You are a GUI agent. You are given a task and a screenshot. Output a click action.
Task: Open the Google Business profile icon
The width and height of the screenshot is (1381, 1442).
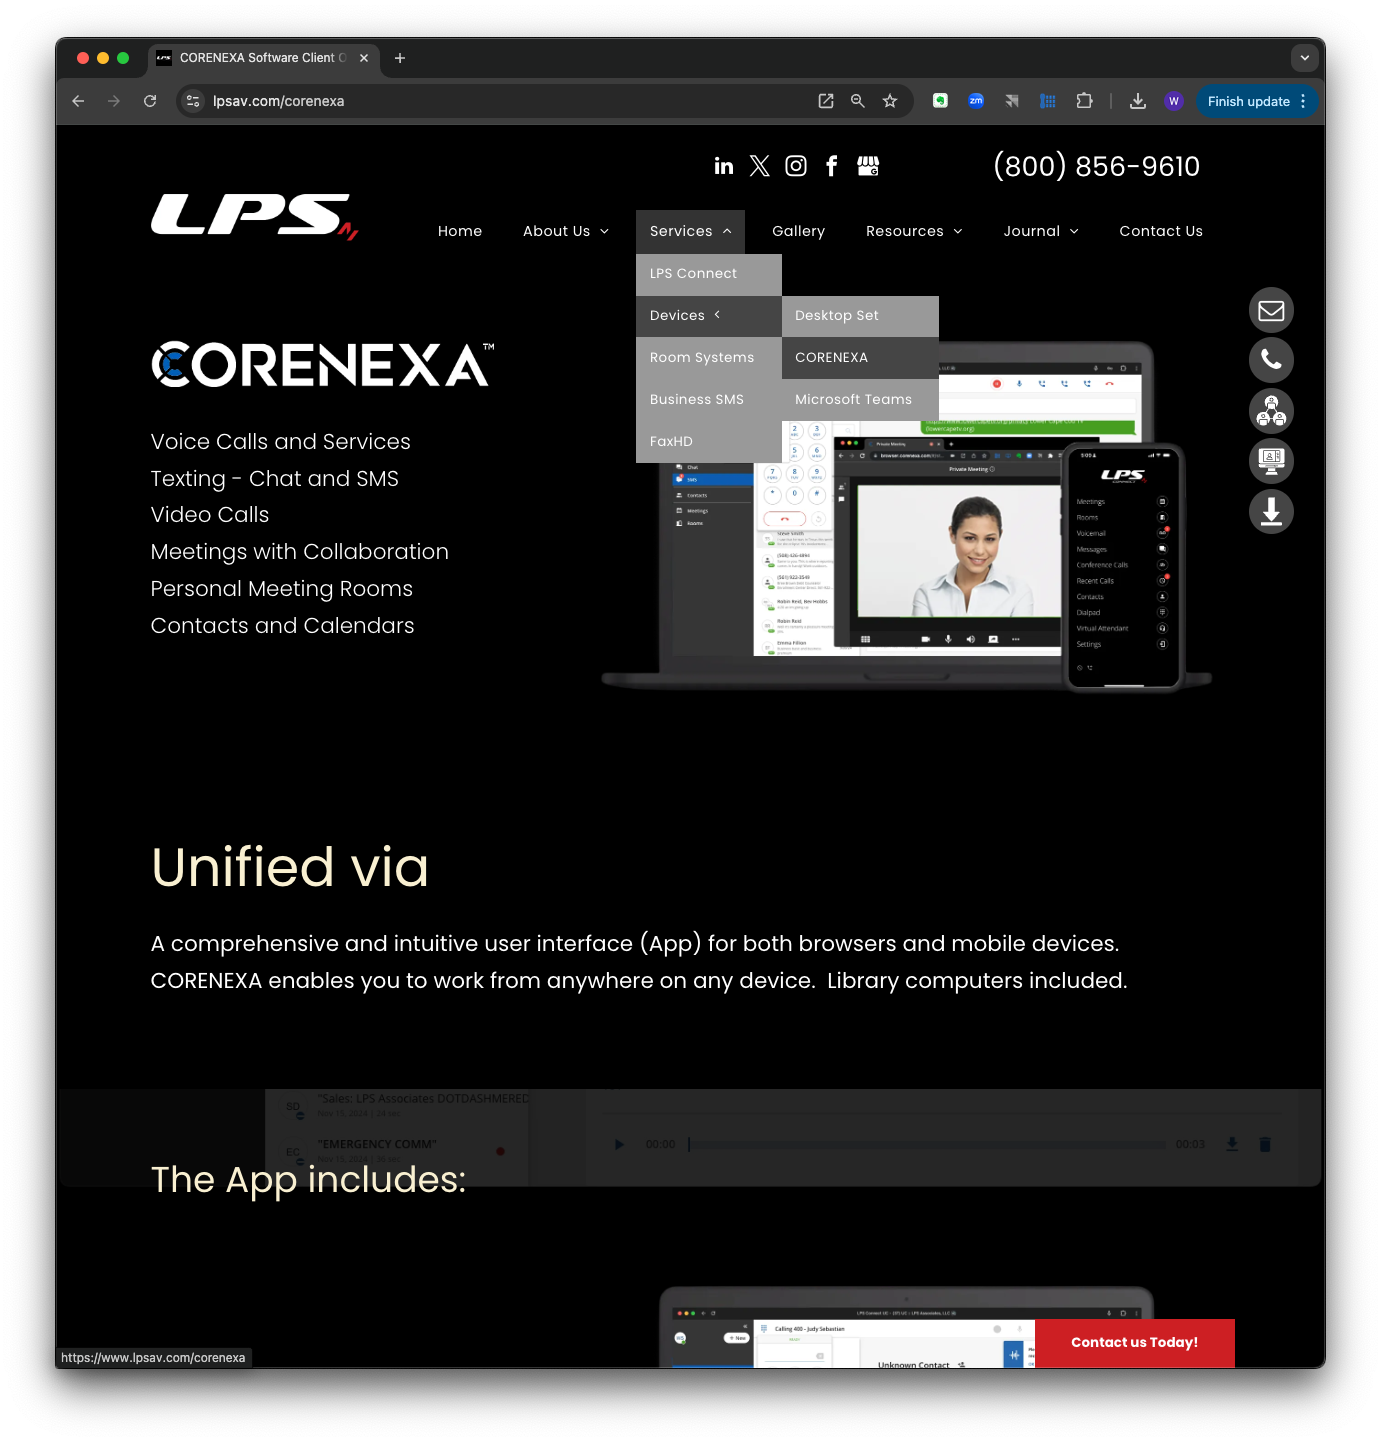(868, 166)
